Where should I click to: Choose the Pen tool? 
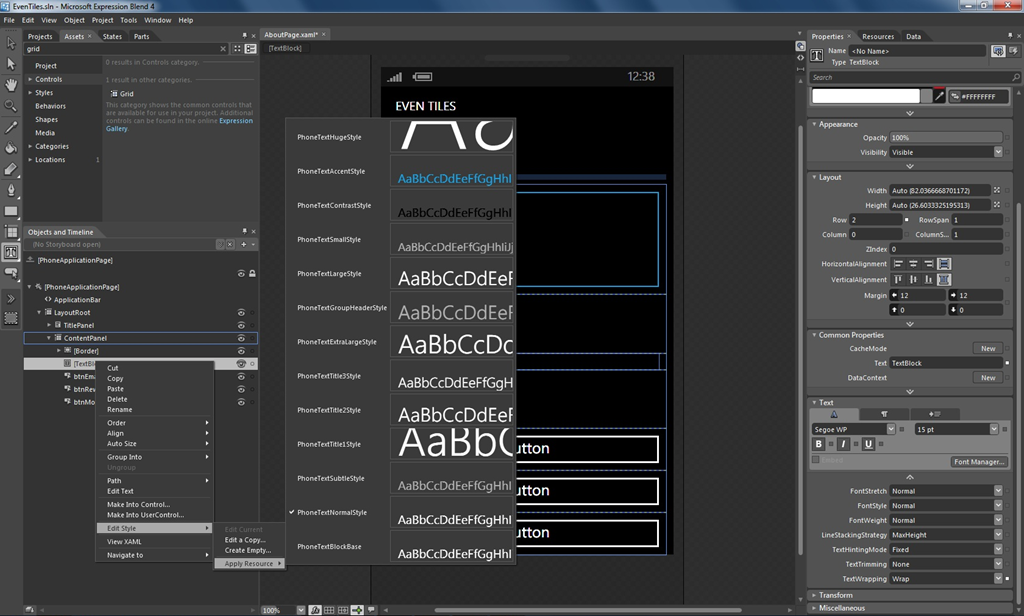click(x=11, y=190)
